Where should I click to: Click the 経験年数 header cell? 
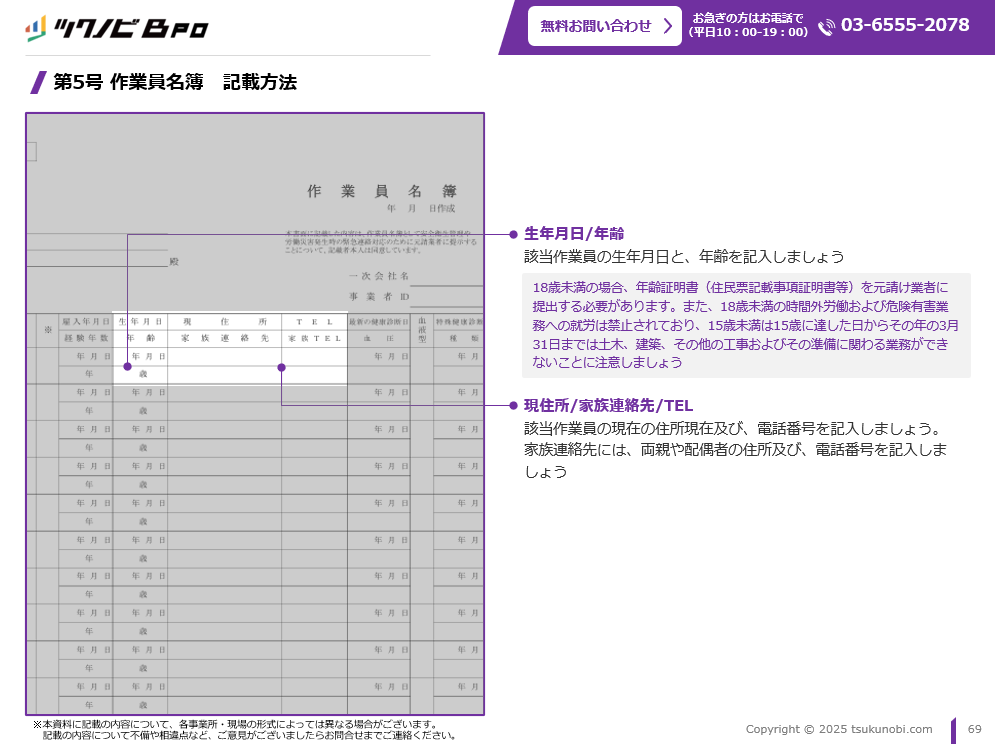point(86,338)
